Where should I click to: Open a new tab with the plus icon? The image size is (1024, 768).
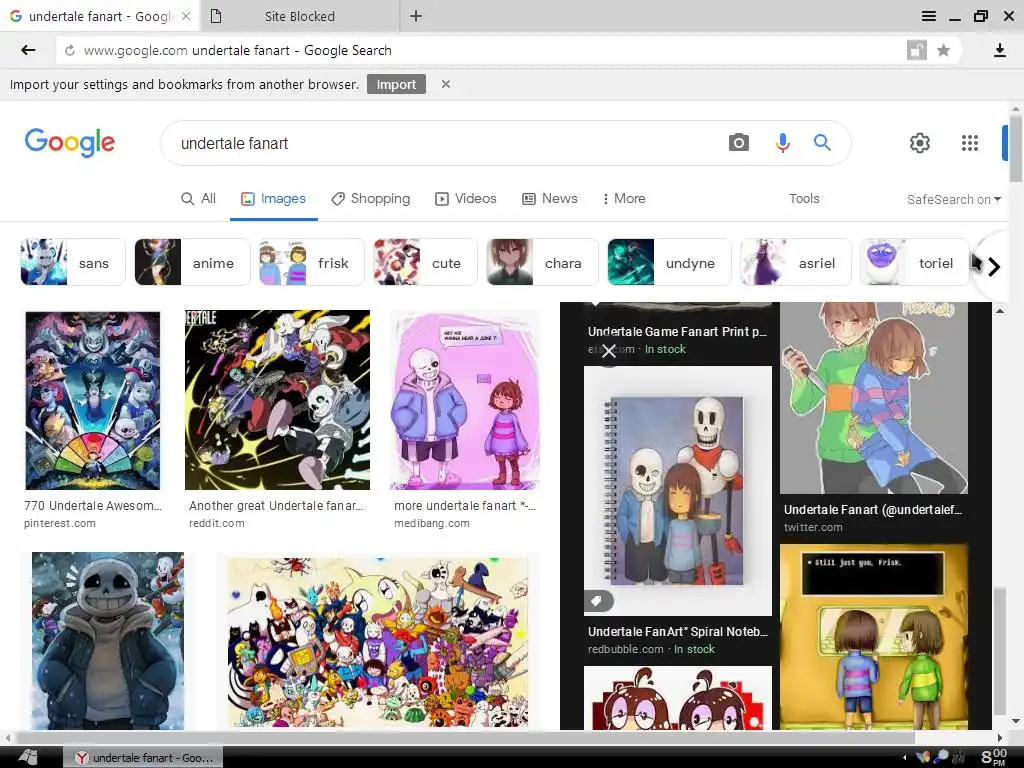coord(416,16)
